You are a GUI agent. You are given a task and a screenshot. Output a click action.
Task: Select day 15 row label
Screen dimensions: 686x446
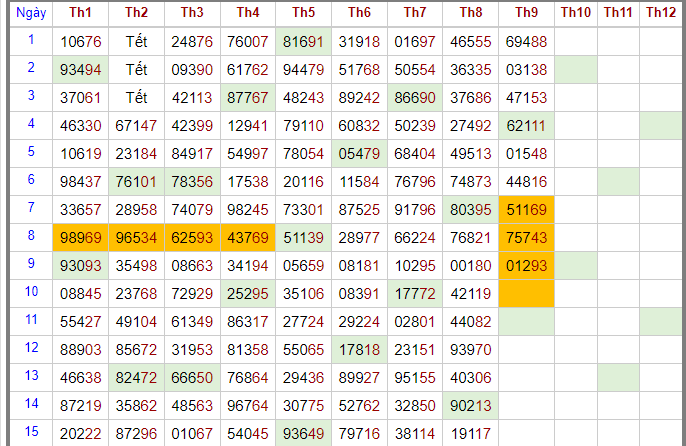click(30, 432)
